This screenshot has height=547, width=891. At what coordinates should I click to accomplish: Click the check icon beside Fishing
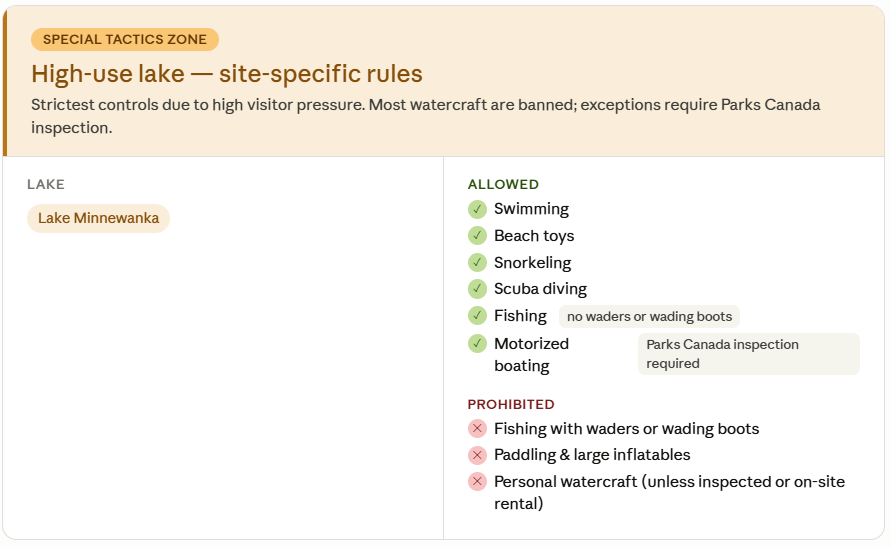tap(477, 316)
